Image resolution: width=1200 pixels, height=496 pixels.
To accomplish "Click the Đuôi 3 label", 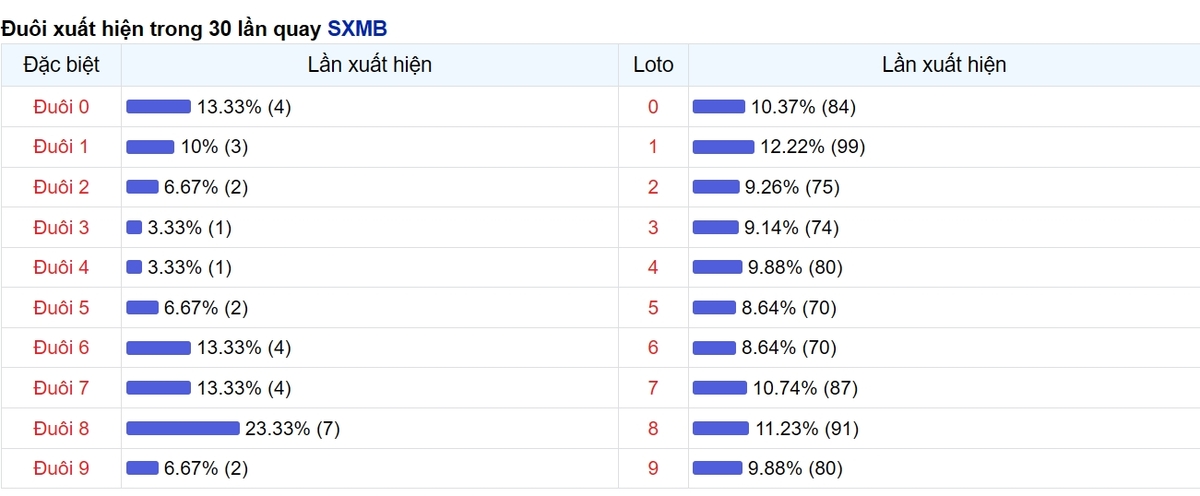I will tap(61, 227).
